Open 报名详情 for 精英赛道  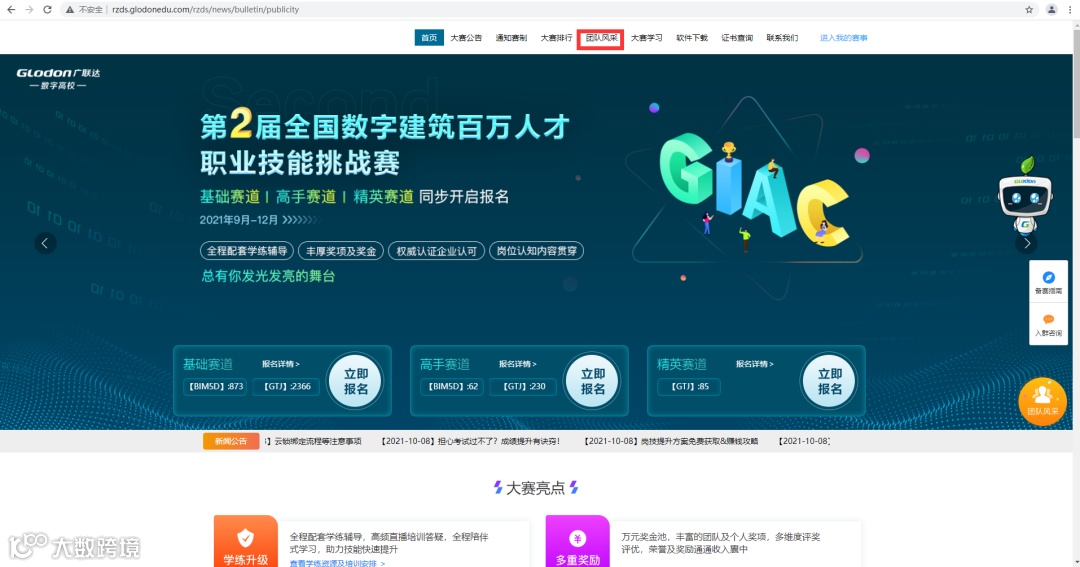coord(754,364)
